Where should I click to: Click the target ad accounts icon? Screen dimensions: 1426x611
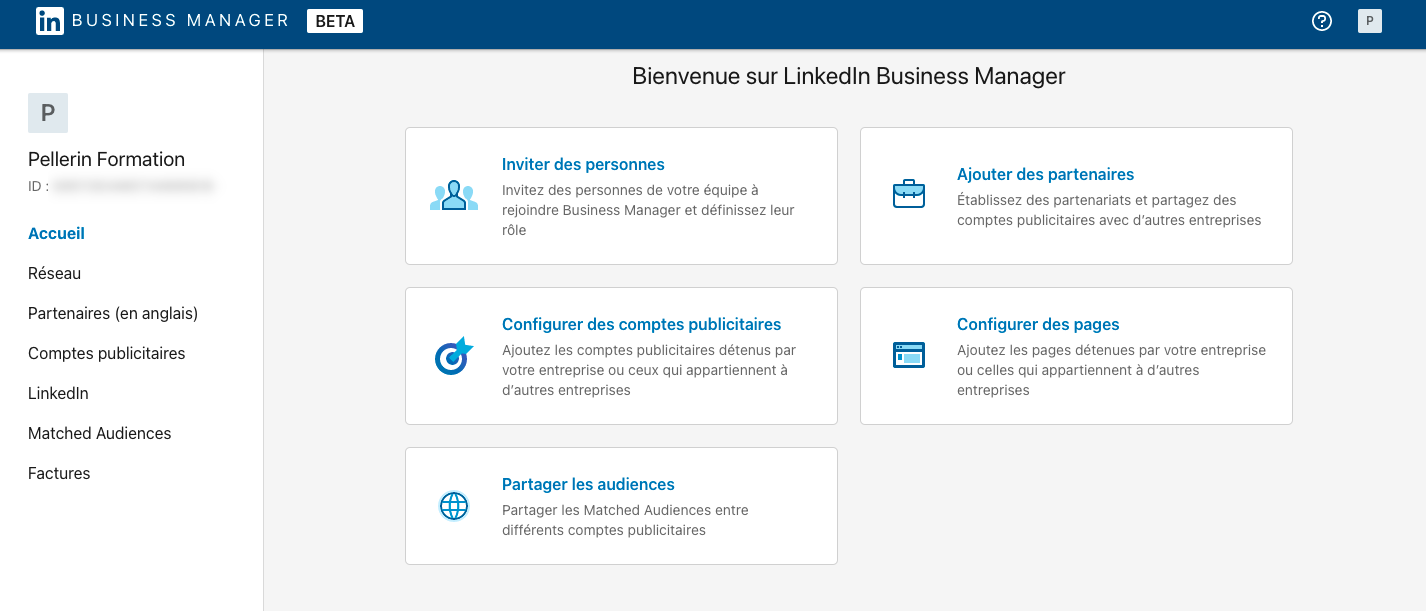coord(454,356)
